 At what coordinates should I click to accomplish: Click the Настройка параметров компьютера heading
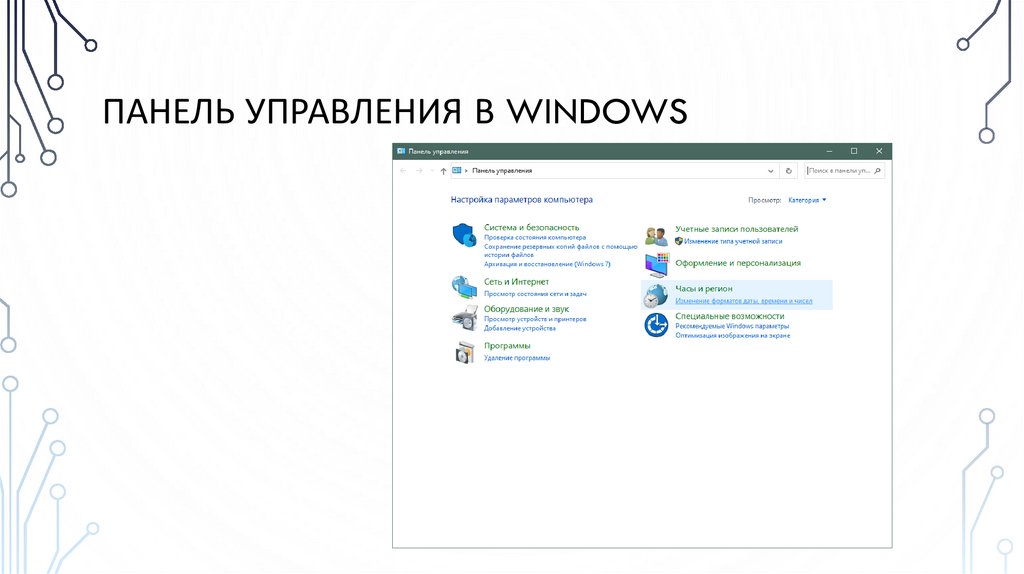522,200
